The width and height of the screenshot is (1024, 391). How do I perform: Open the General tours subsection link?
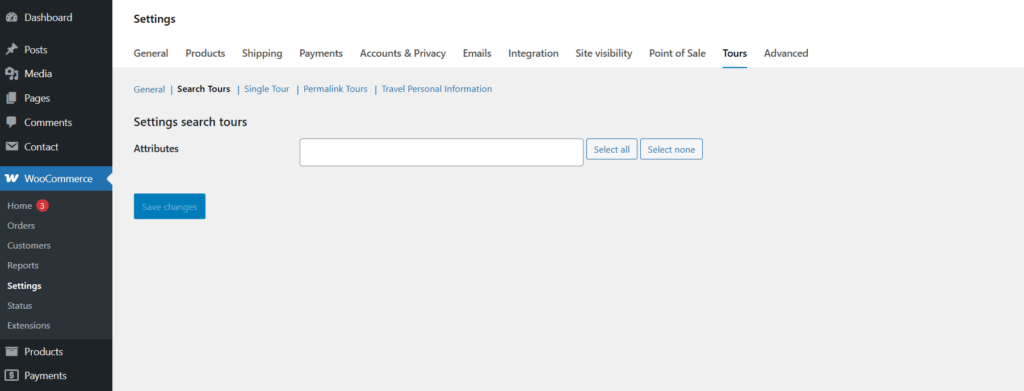coord(150,89)
